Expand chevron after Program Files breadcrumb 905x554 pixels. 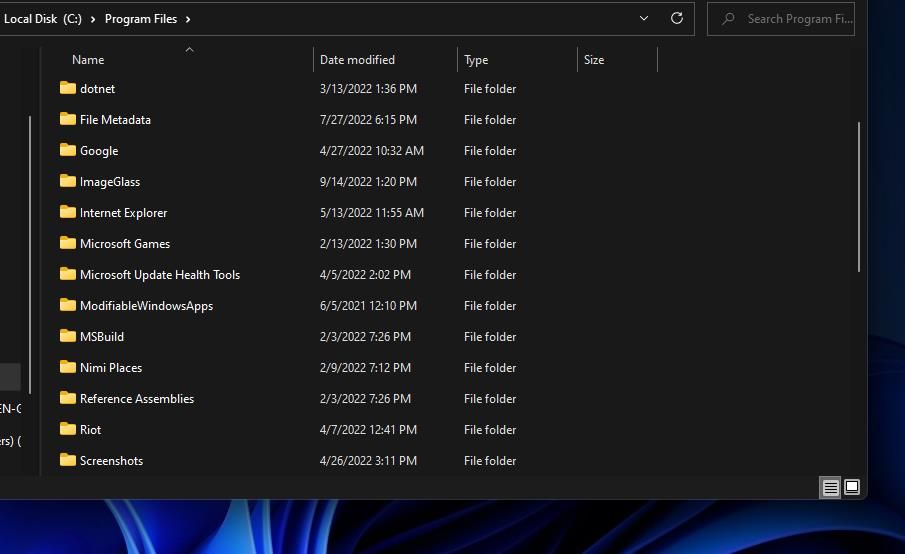pyautogui.click(x=188, y=19)
